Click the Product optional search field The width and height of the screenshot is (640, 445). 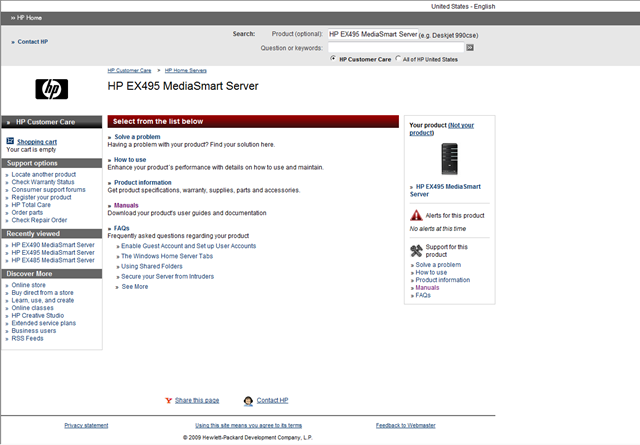pyautogui.click(x=373, y=34)
